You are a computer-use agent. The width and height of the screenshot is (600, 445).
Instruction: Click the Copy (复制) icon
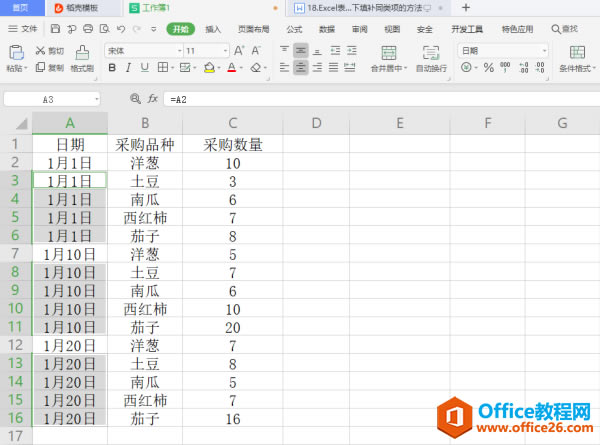(40, 68)
